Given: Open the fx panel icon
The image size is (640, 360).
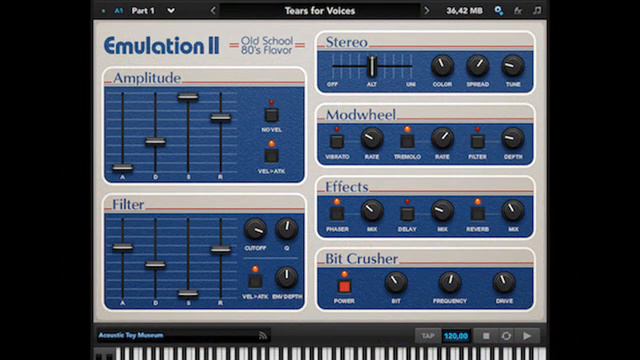Looking at the screenshot, I should (518, 11).
